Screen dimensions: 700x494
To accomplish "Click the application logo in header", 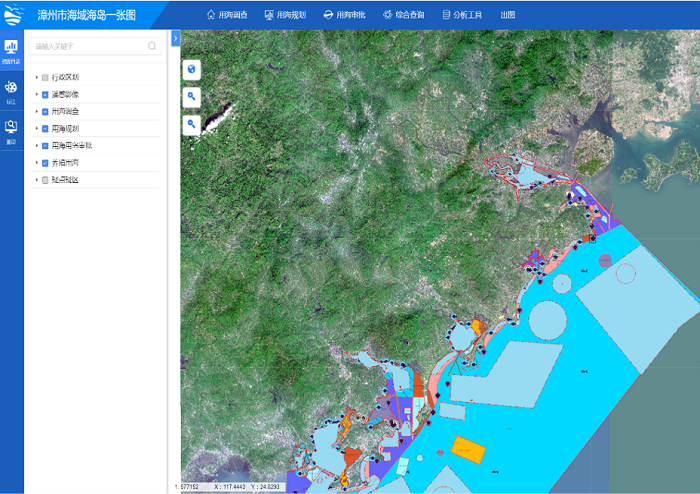I will coord(15,15).
